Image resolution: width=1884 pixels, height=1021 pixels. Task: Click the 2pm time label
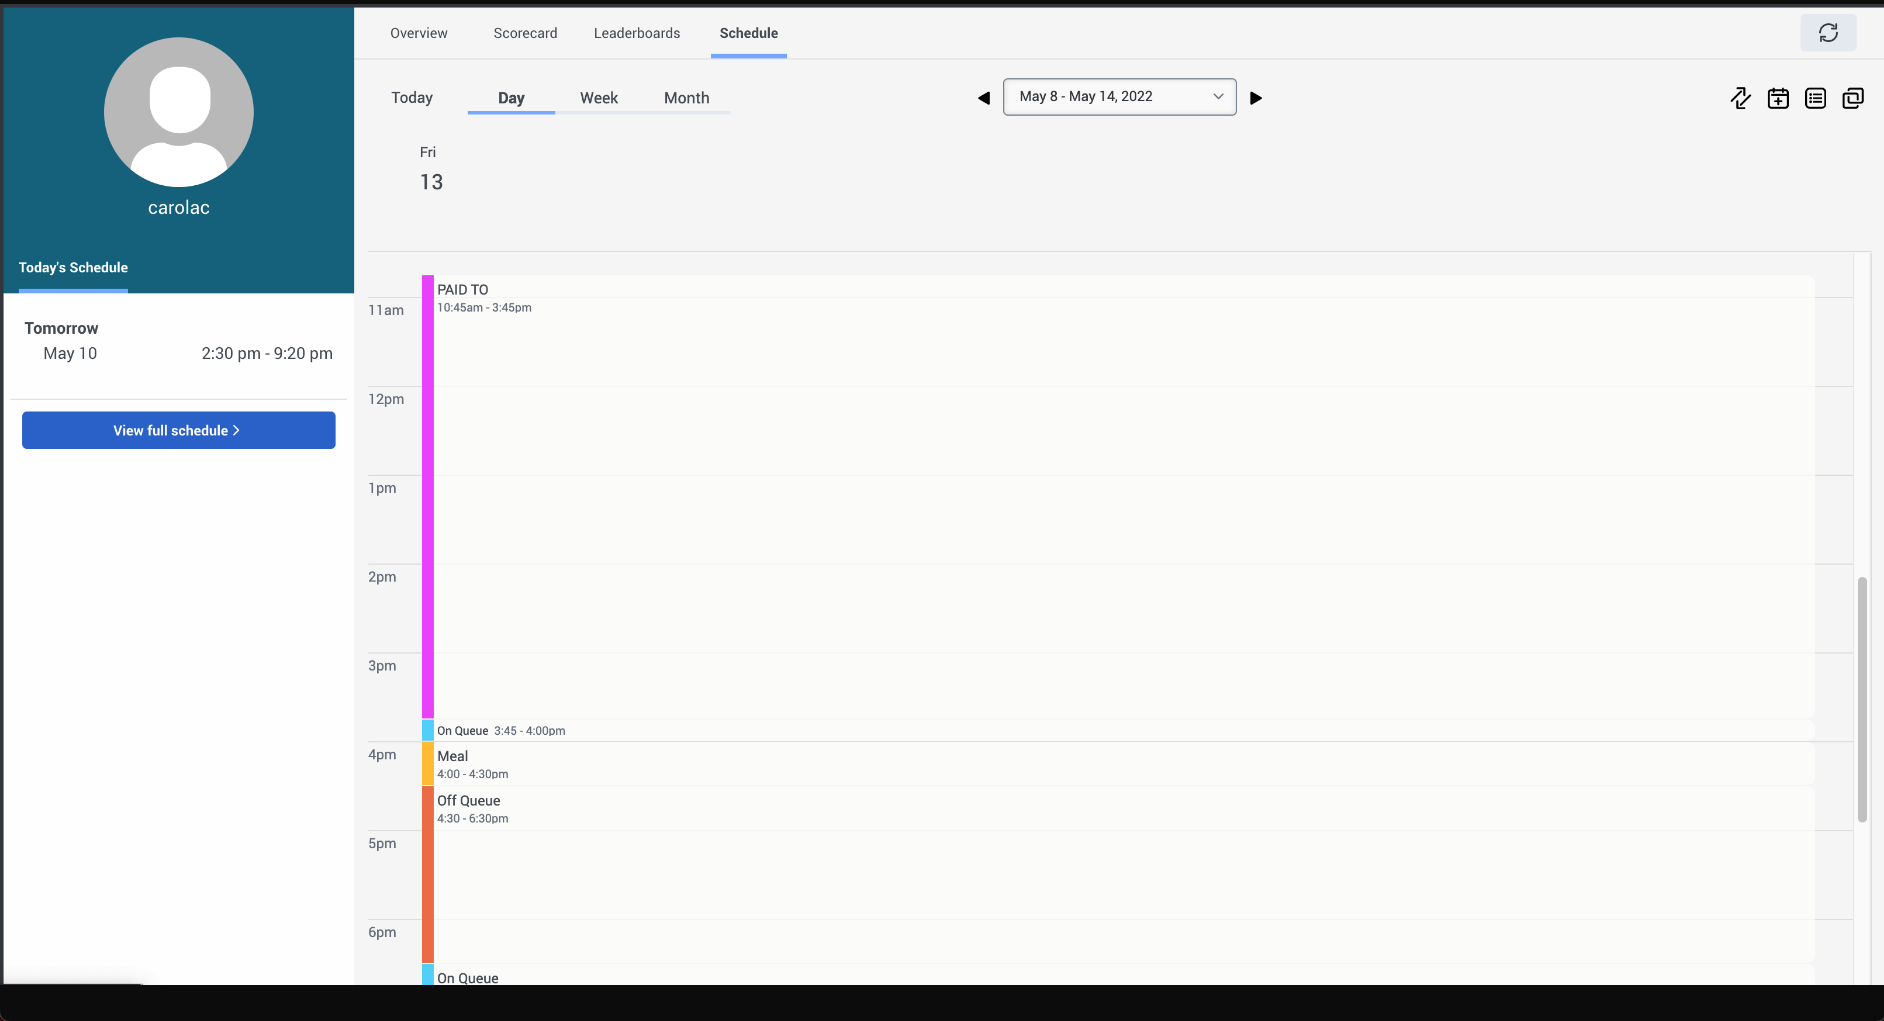pos(382,577)
